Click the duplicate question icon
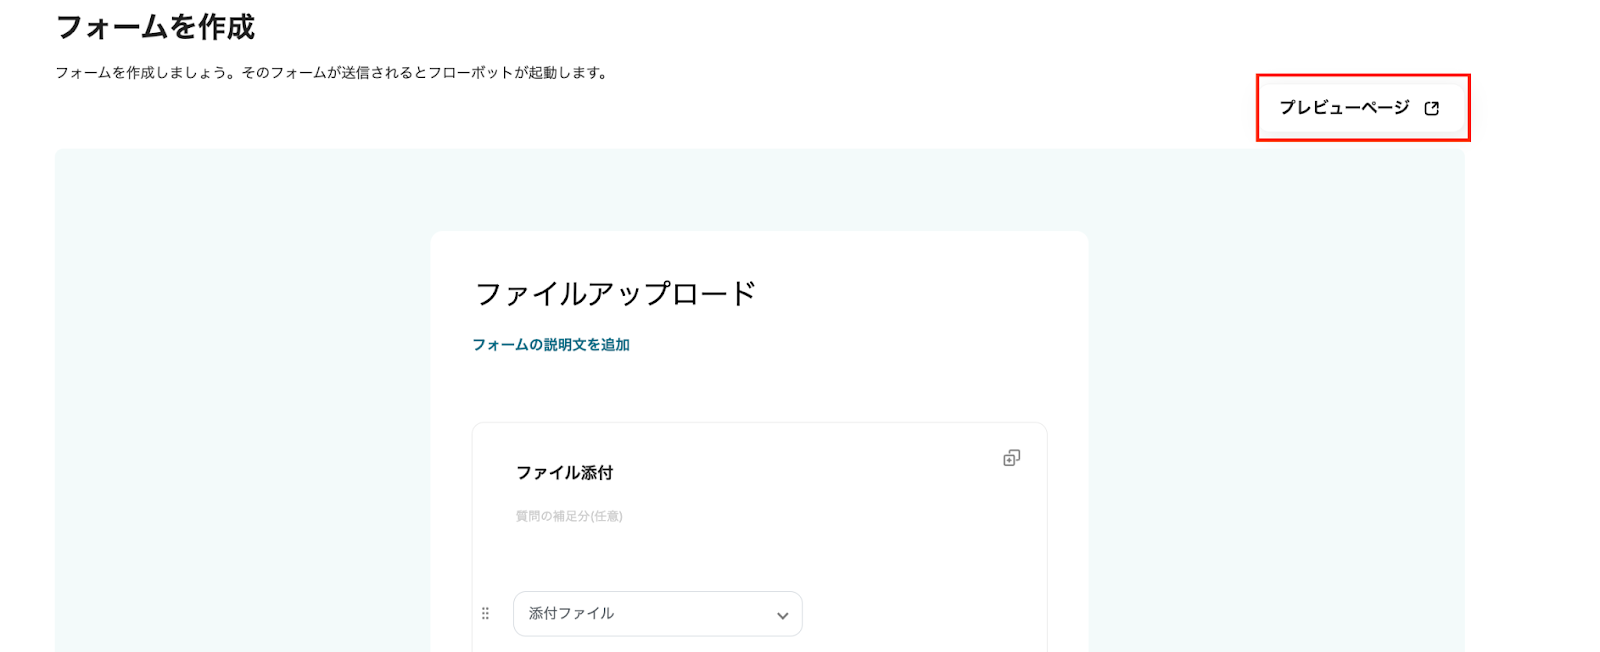Viewport: 1600px width, 652px height. pos(1011,458)
